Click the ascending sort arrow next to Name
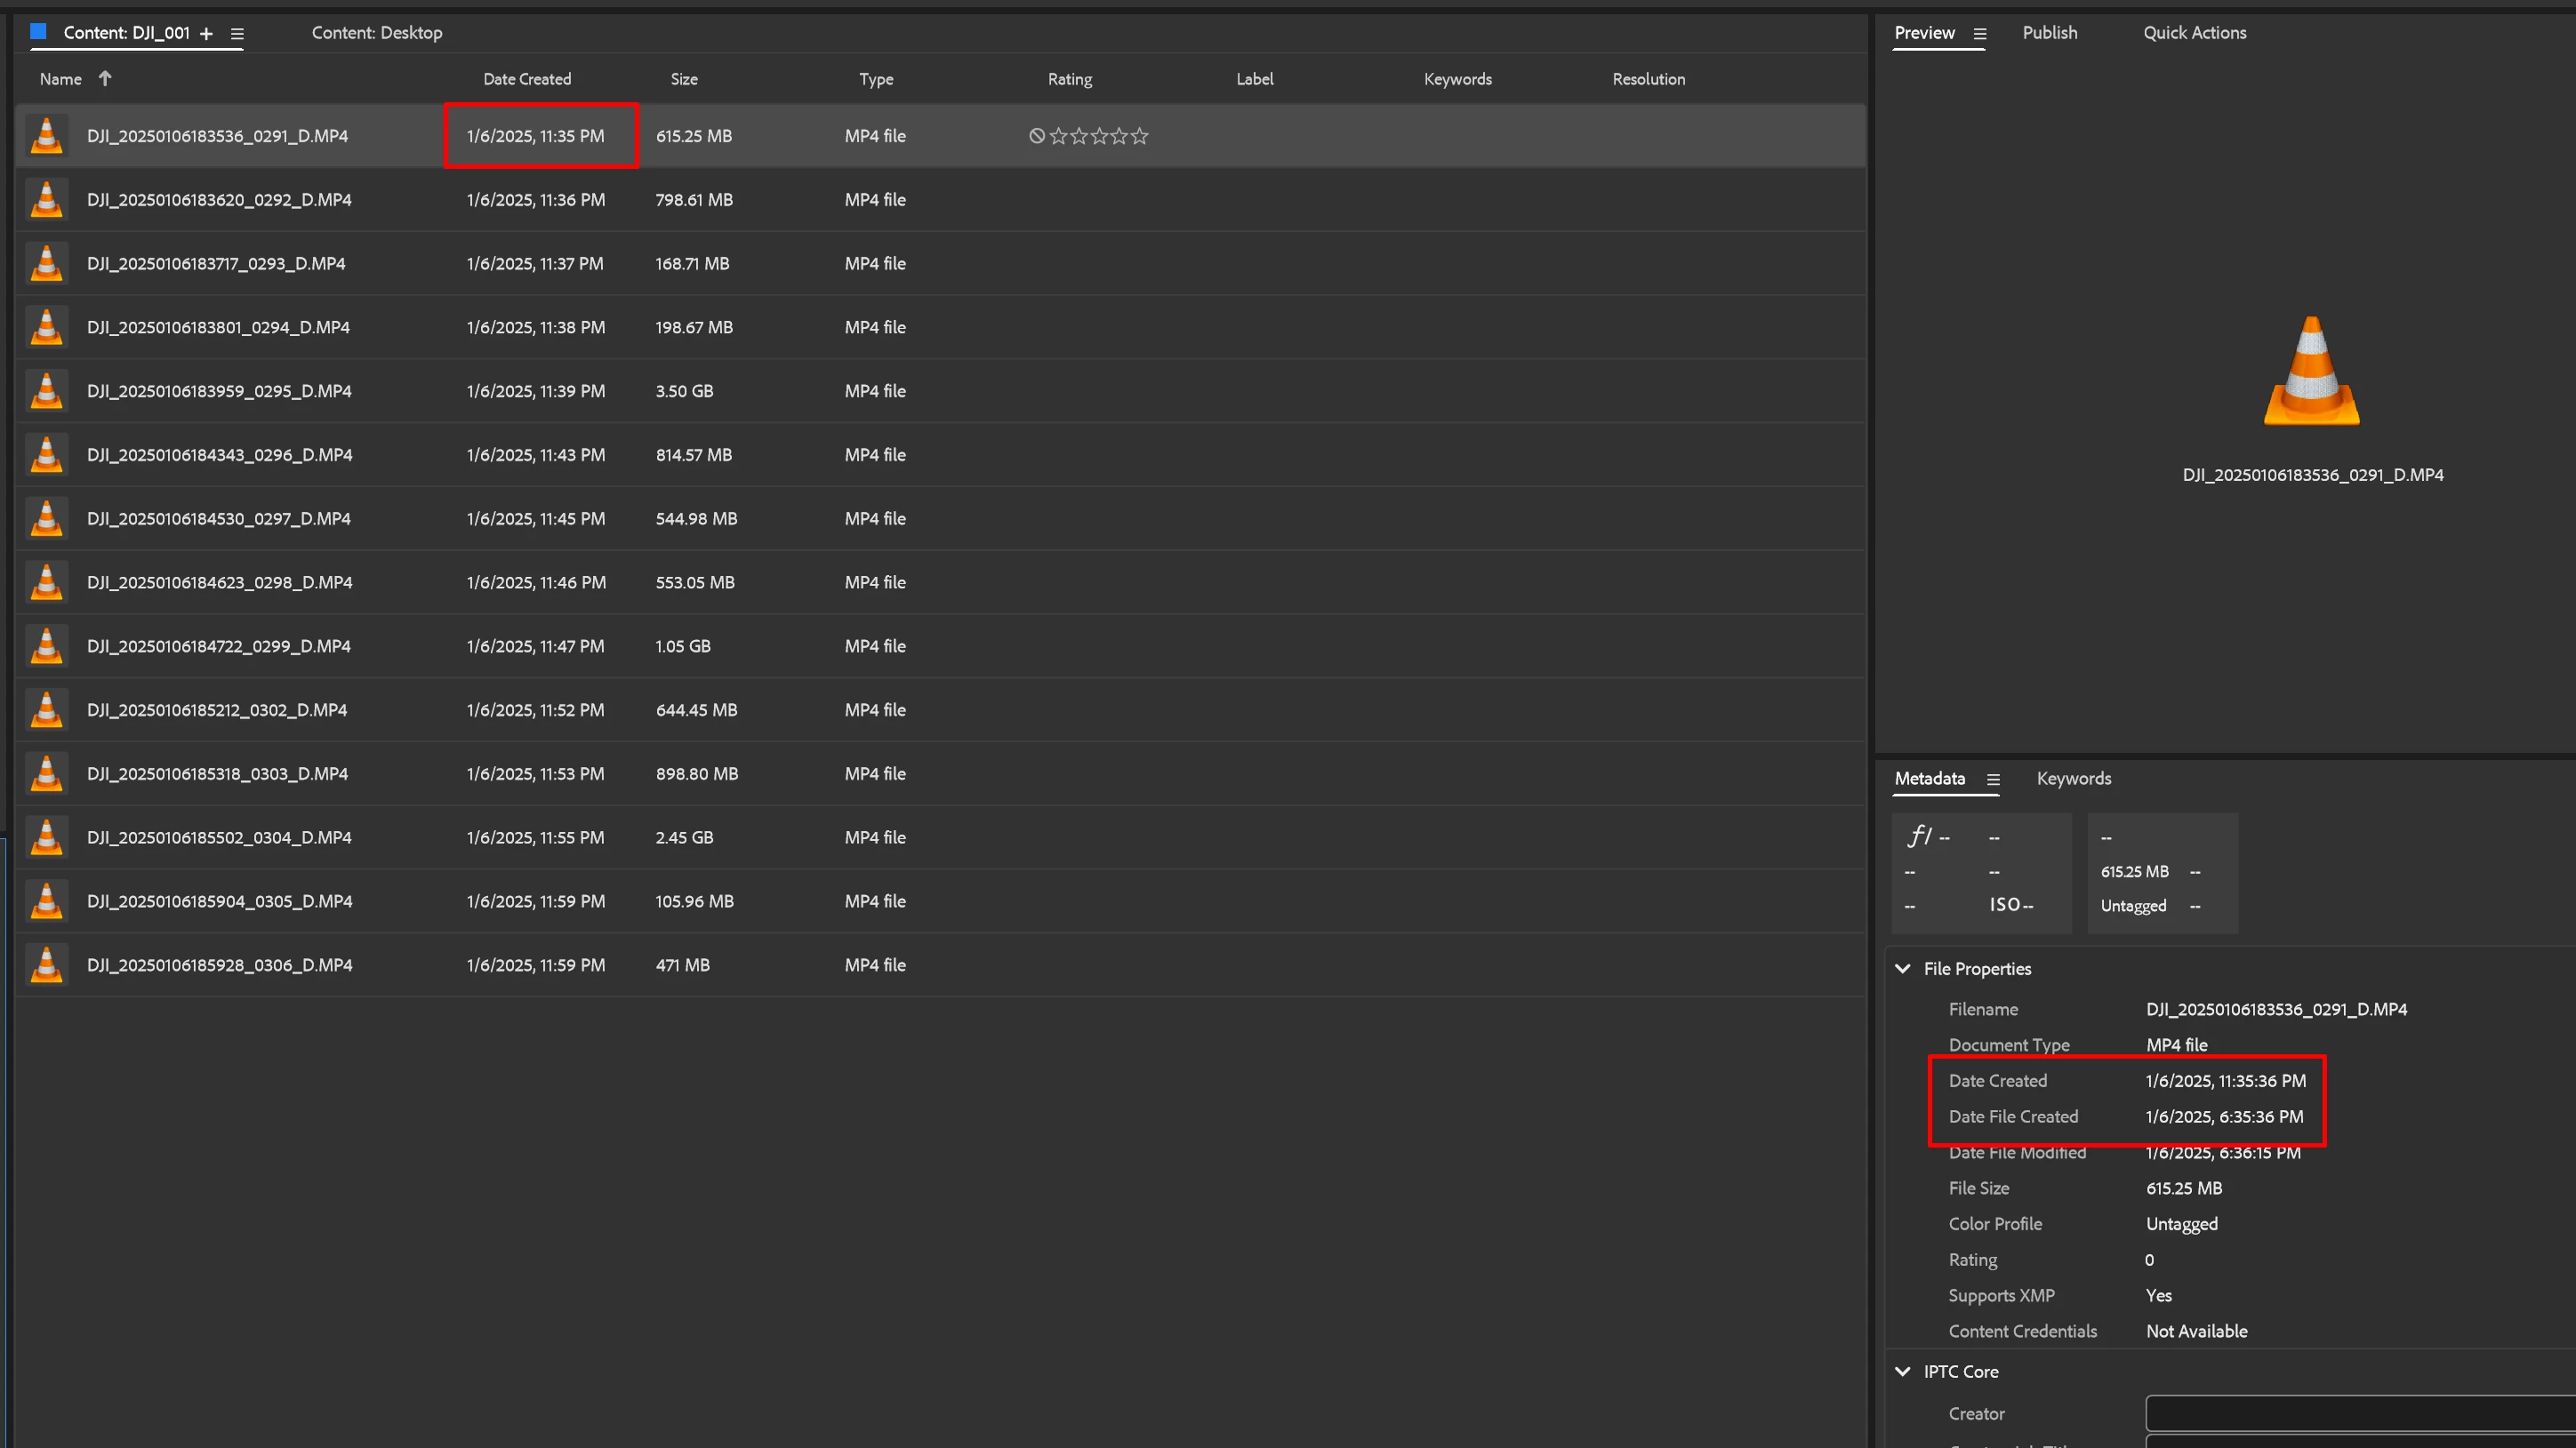The image size is (2576, 1448). click(x=105, y=79)
